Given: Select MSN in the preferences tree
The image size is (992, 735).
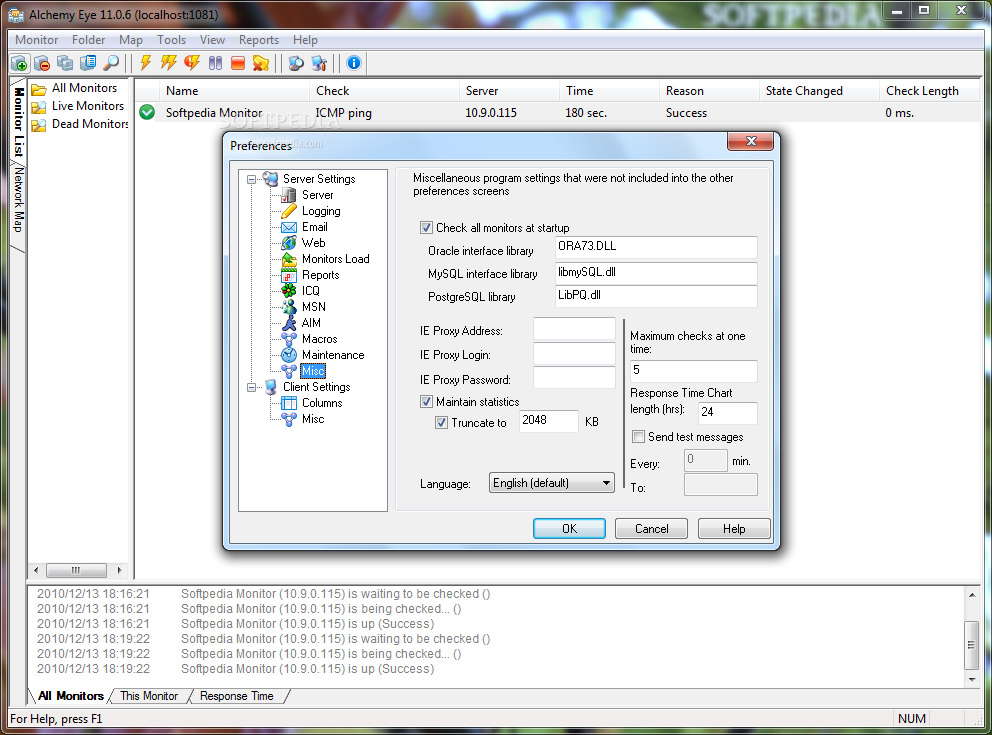Looking at the screenshot, I should click(x=313, y=307).
